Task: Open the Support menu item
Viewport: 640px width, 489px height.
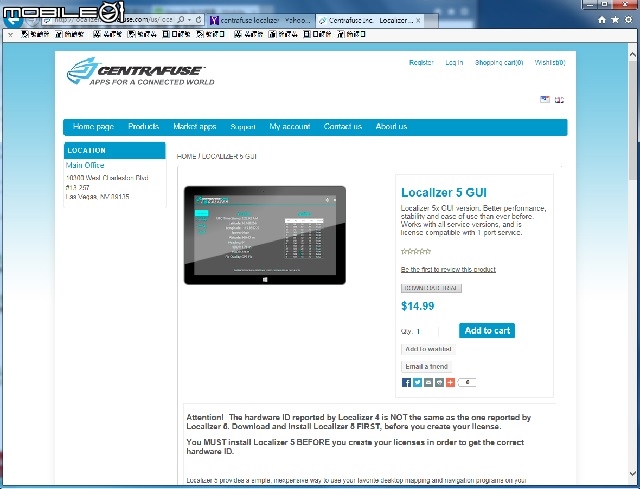Action: pos(243,127)
